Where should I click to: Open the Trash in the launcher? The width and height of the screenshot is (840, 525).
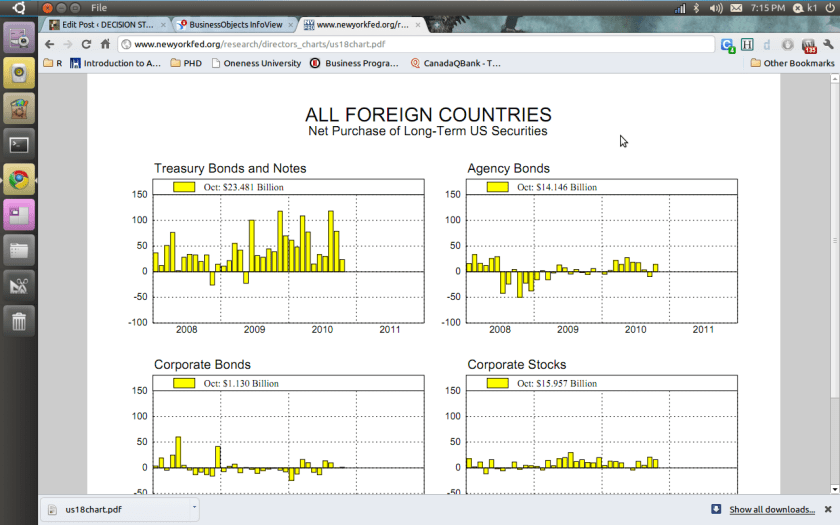point(19,321)
